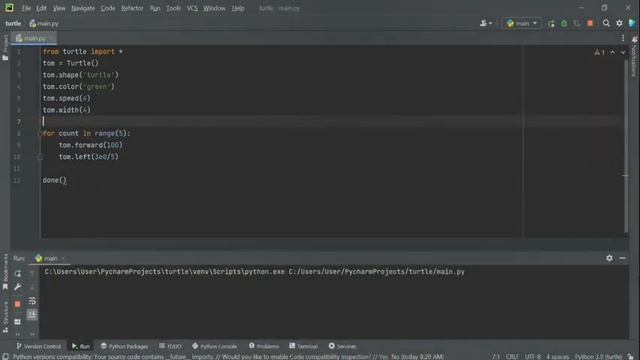Open the editor tabs three-dot menu
640x360 pixels.
(623, 38)
